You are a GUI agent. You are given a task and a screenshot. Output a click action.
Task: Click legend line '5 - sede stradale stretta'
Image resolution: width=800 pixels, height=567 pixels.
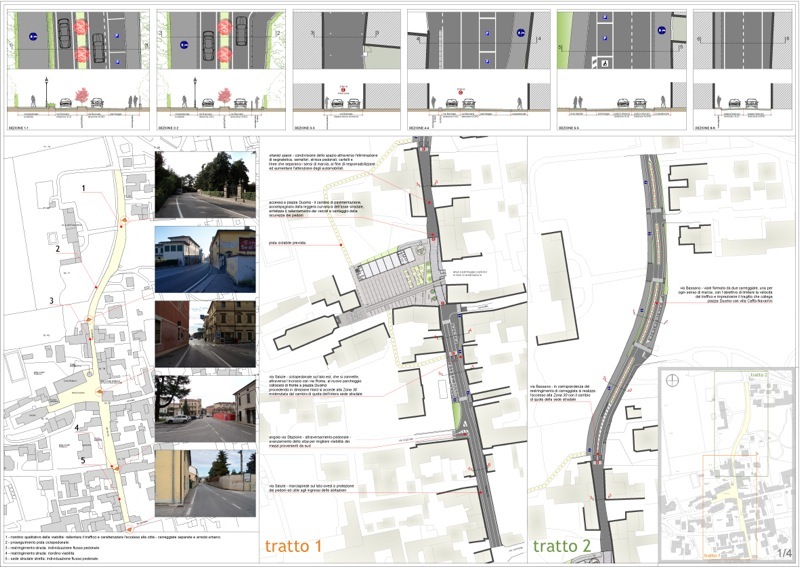(x=52, y=559)
